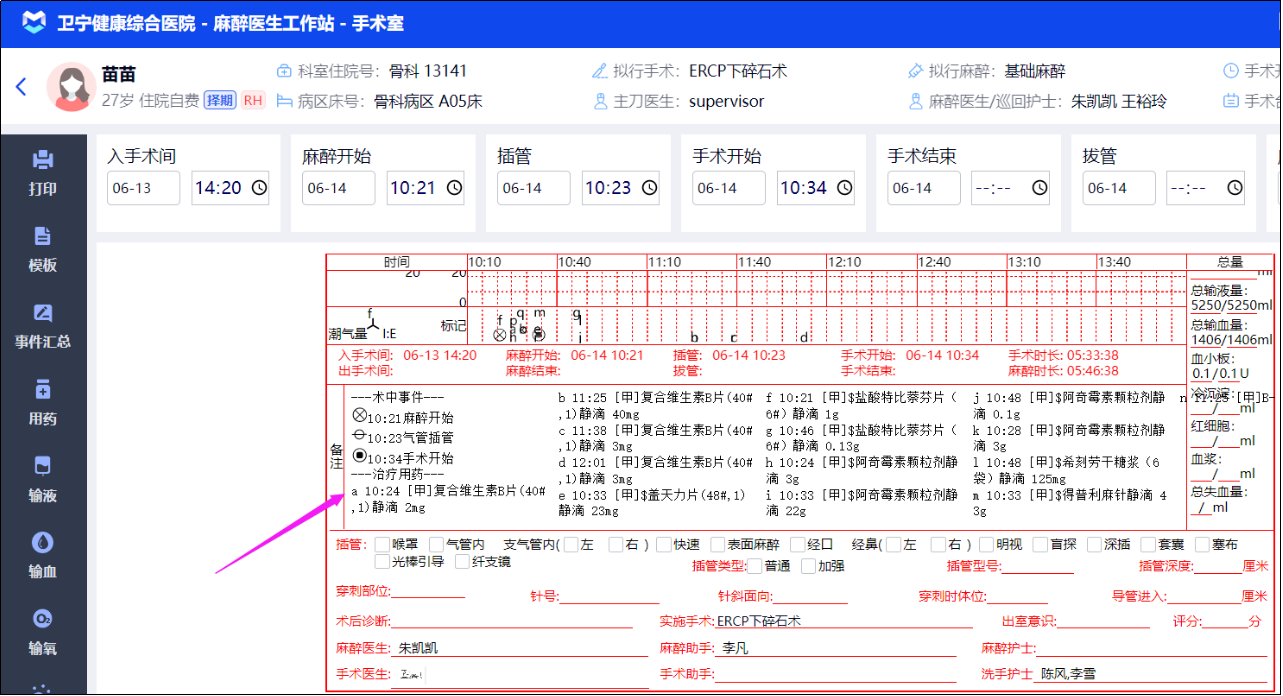
Task: Check the 快速 checkbox
Action: [x=663, y=545]
